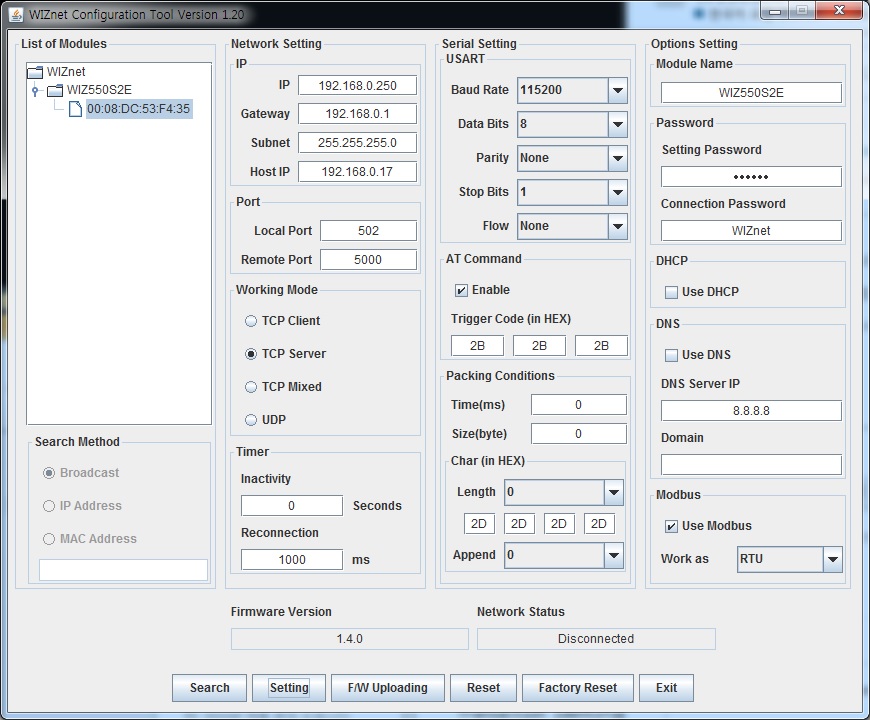Click the Setting Password field
Viewport: 870px width, 720px height.
(751, 177)
